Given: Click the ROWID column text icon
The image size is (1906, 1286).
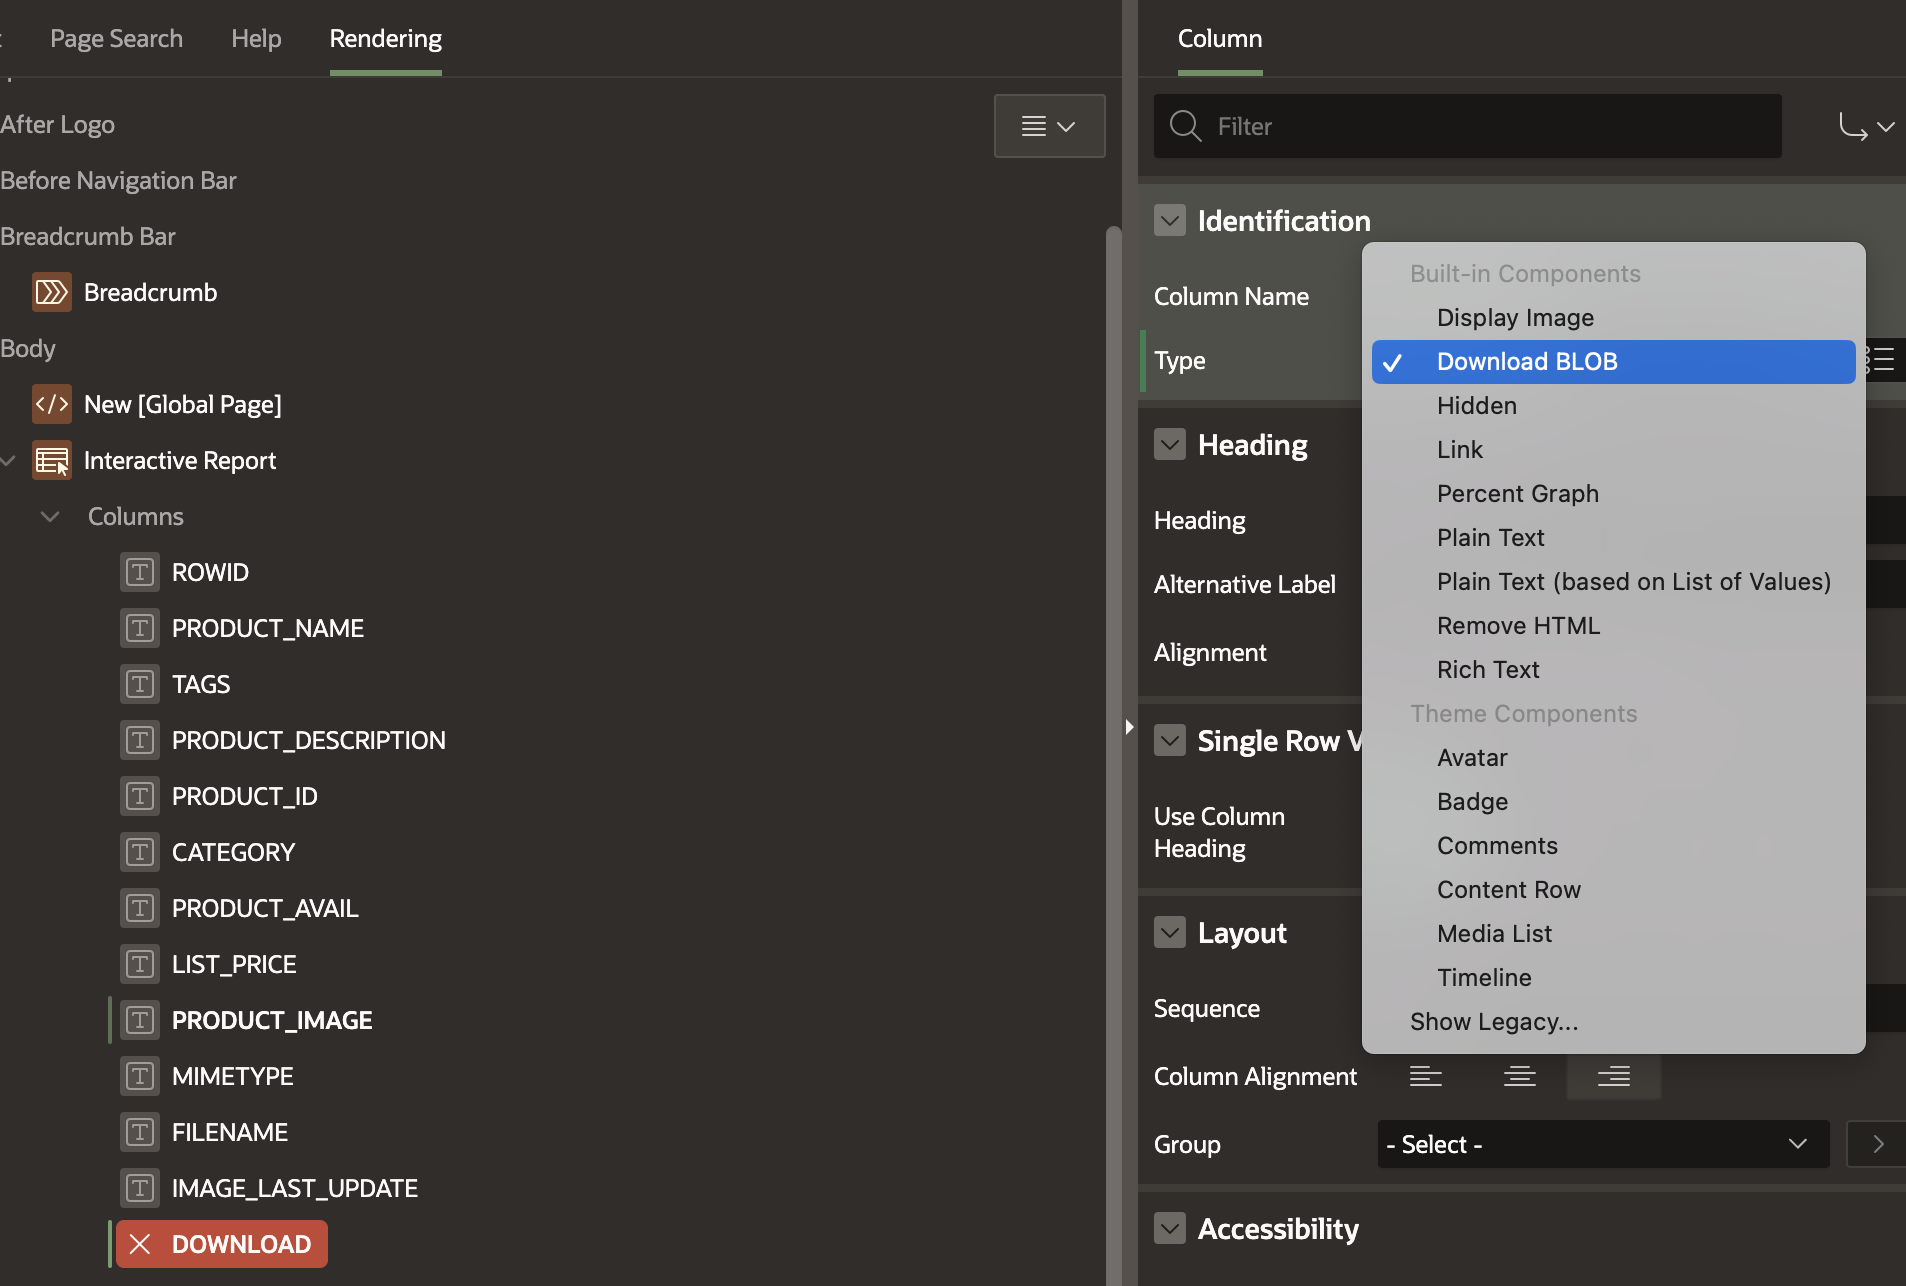Looking at the screenshot, I should tap(139, 571).
